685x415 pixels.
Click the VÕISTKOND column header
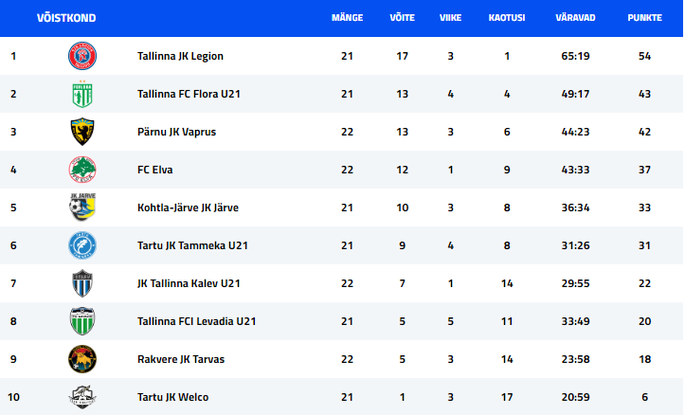point(66,18)
